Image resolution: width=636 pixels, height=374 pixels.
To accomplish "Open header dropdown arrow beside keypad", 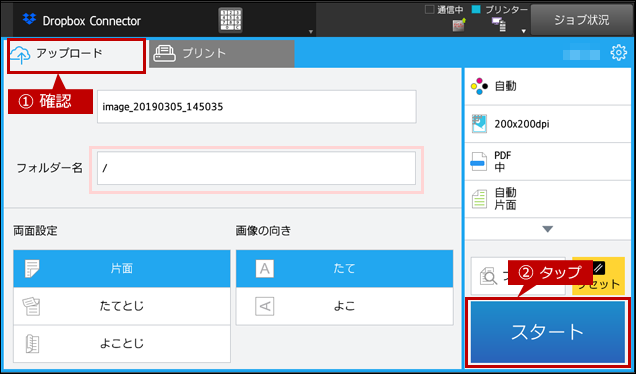I will (311, 32).
